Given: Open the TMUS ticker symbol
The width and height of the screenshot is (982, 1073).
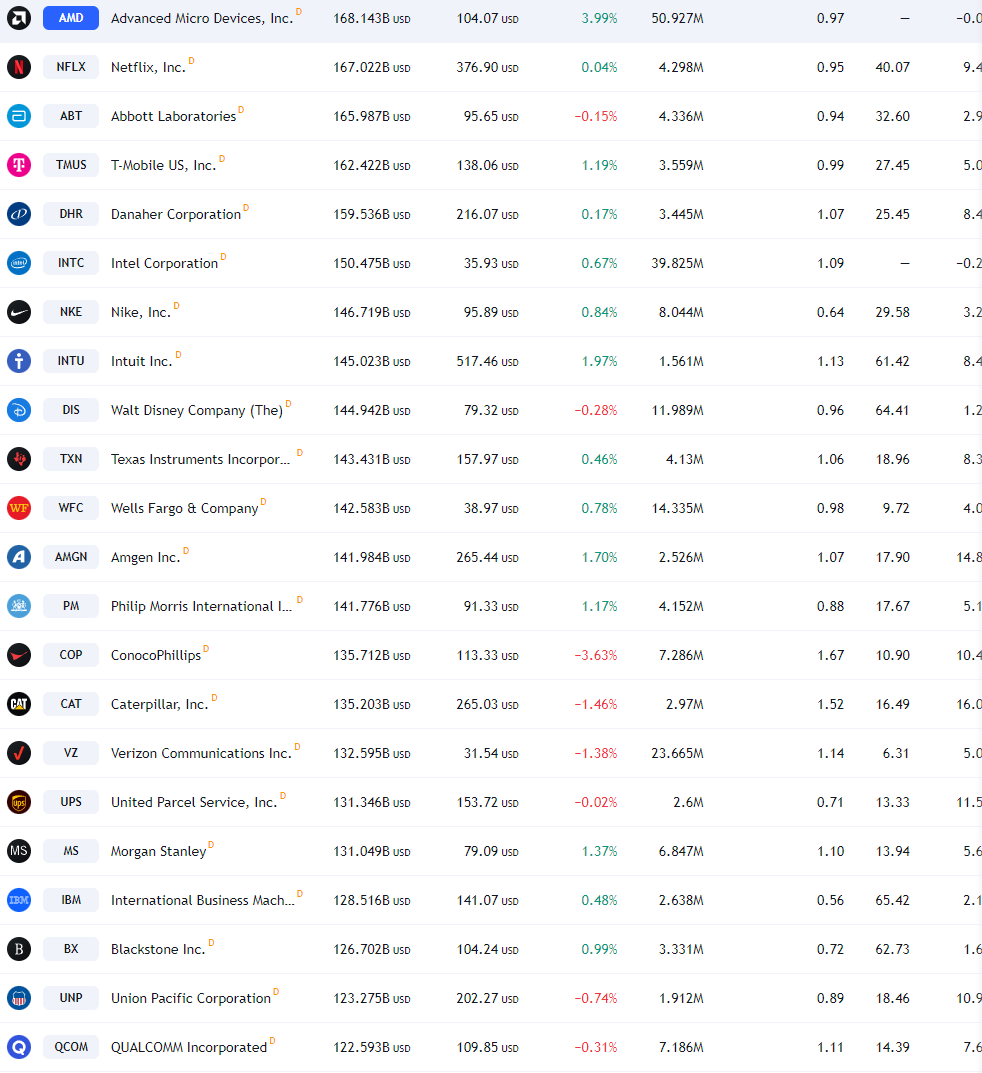Looking at the screenshot, I should coord(71,165).
